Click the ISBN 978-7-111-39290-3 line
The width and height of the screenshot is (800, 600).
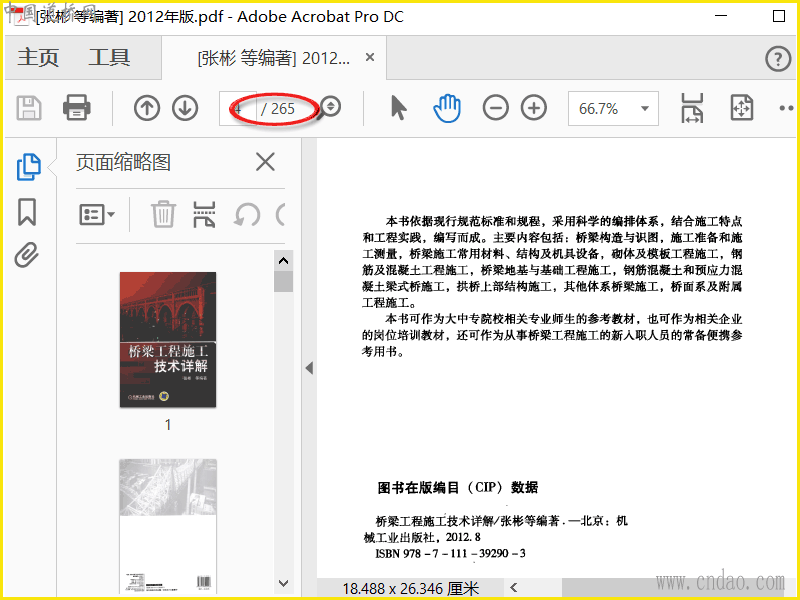(x=451, y=553)
